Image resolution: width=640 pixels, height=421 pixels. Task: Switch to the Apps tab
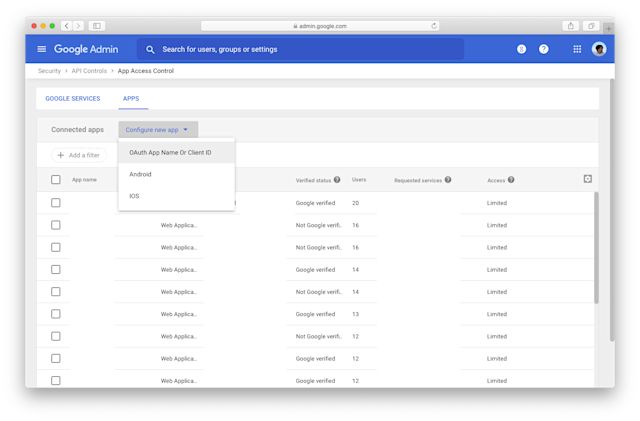coord(131,98)
